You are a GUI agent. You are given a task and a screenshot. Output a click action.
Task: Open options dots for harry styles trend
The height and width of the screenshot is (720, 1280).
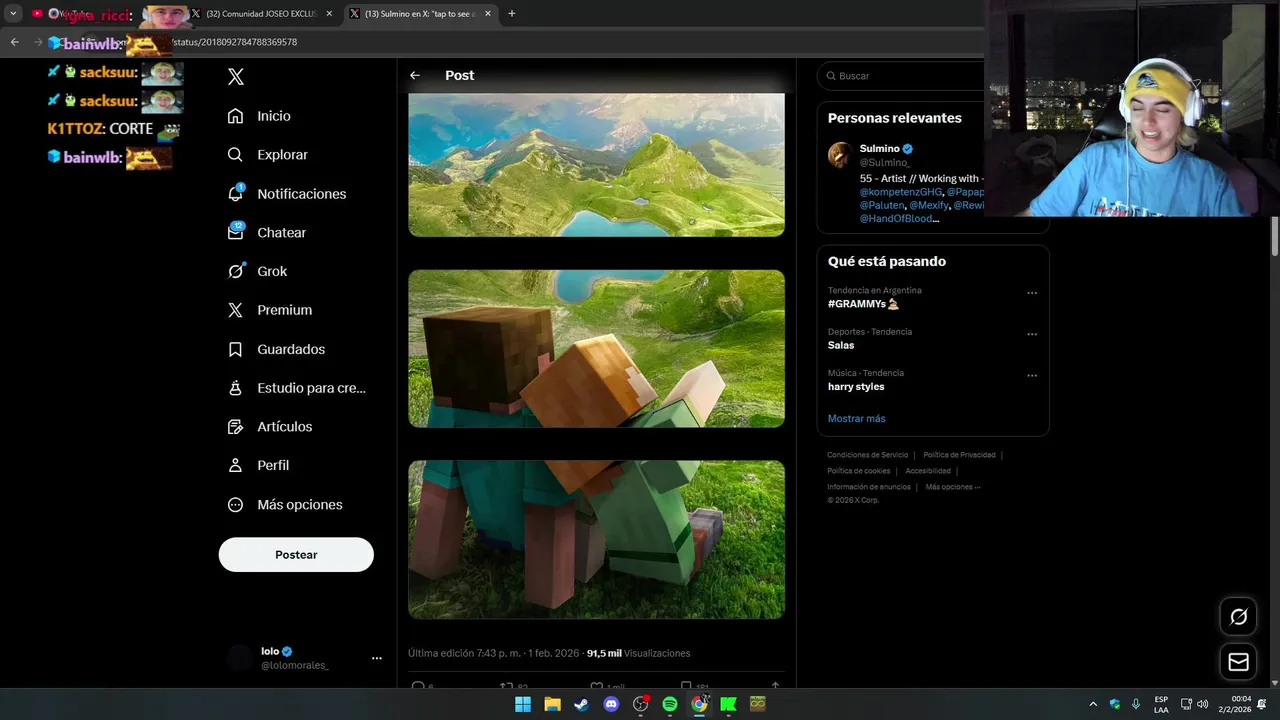1032,376
